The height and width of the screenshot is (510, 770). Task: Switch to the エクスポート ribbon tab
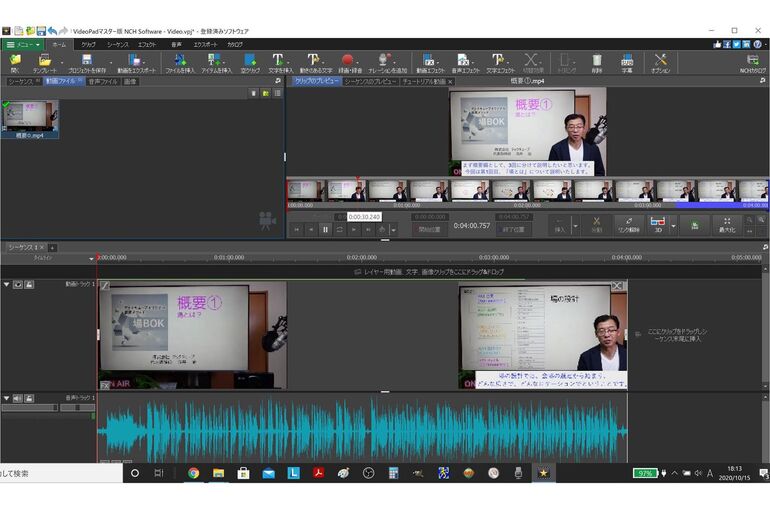click(205, 45)
